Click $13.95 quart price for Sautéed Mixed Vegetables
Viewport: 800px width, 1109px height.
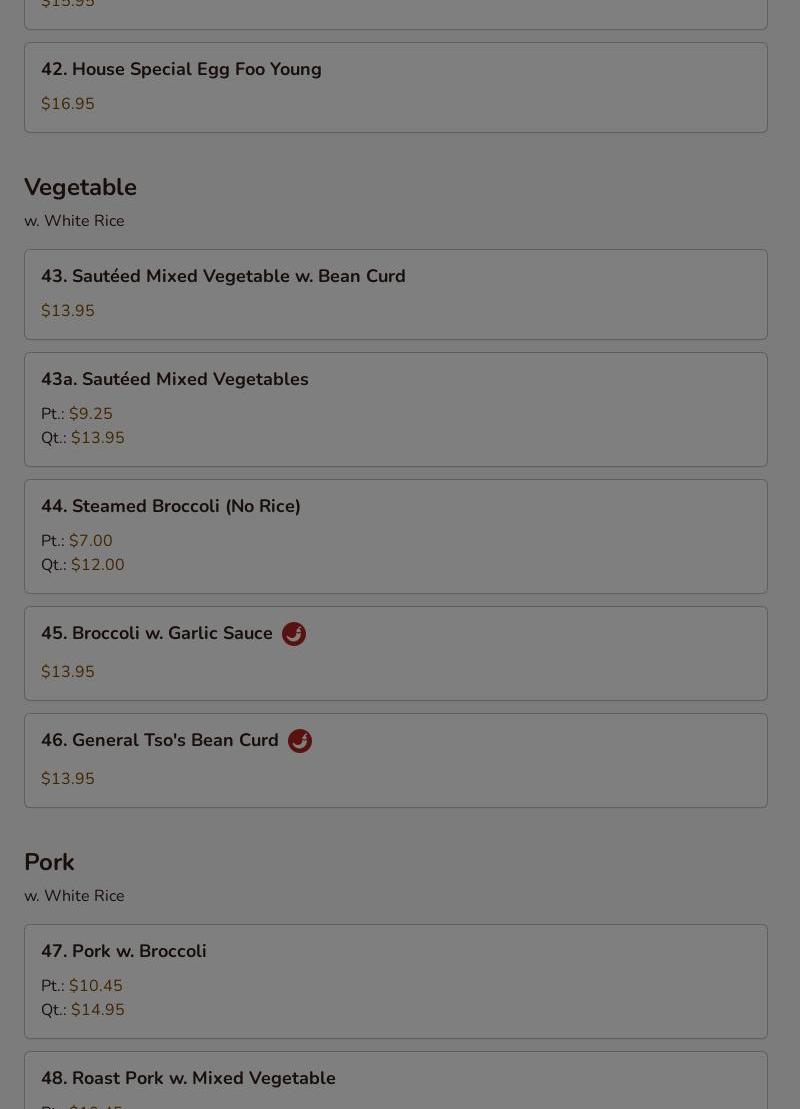point(98,438)
